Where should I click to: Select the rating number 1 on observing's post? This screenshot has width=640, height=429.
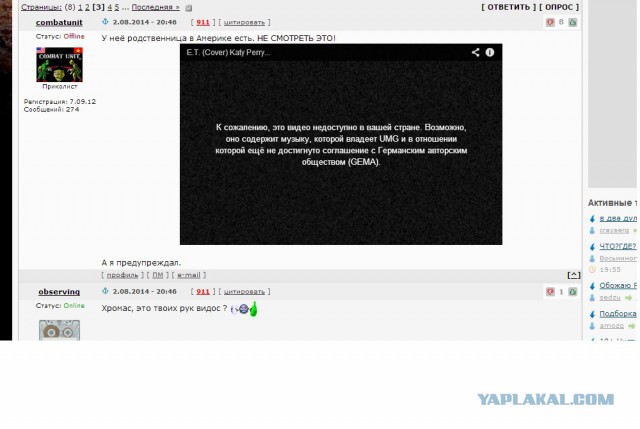point(561,291)
